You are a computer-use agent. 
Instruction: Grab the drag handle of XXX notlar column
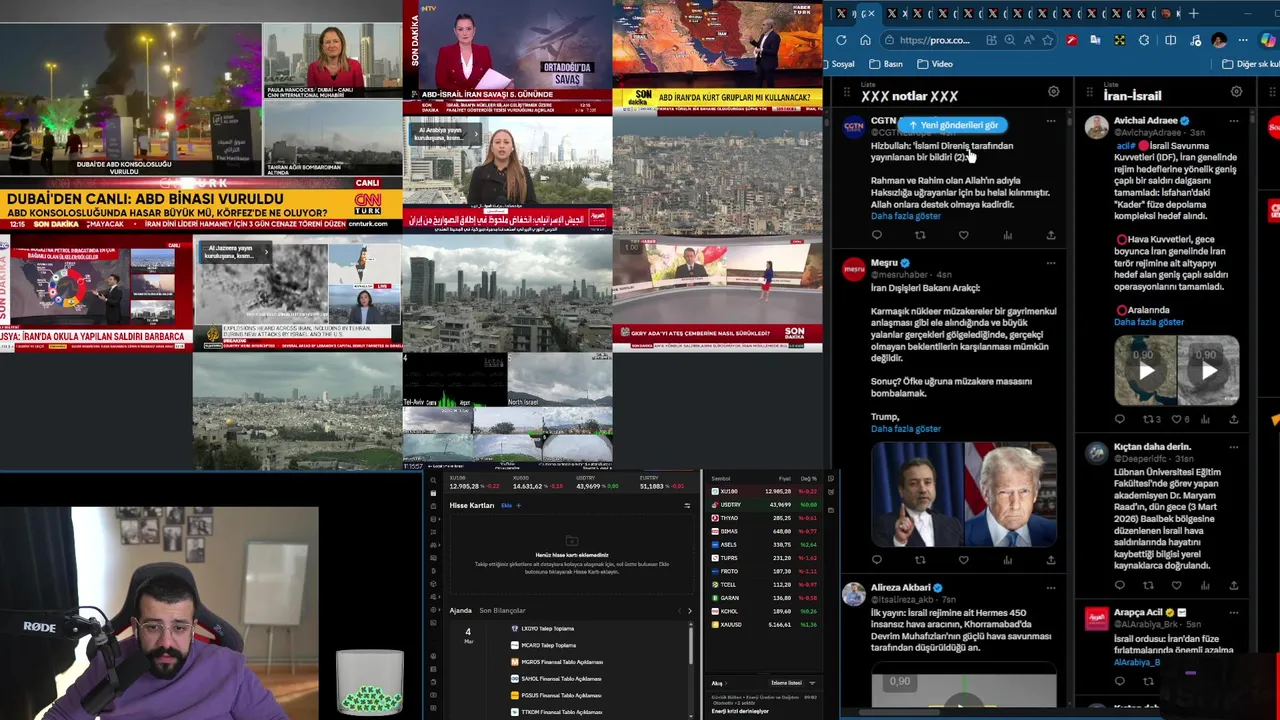pos(847,93)
